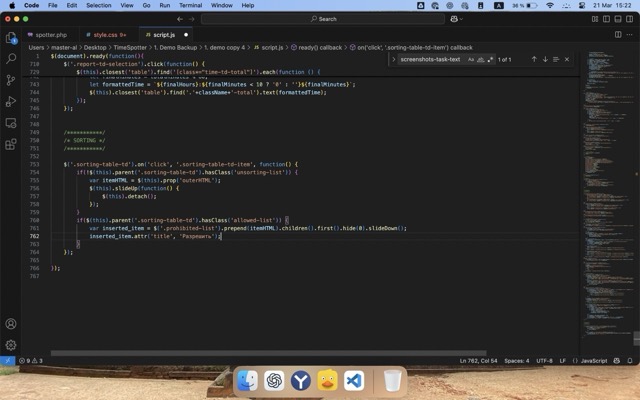Viewport: 640px width, 400px height.
Task: Go to next match in find widget
Action: pos(545,60)
